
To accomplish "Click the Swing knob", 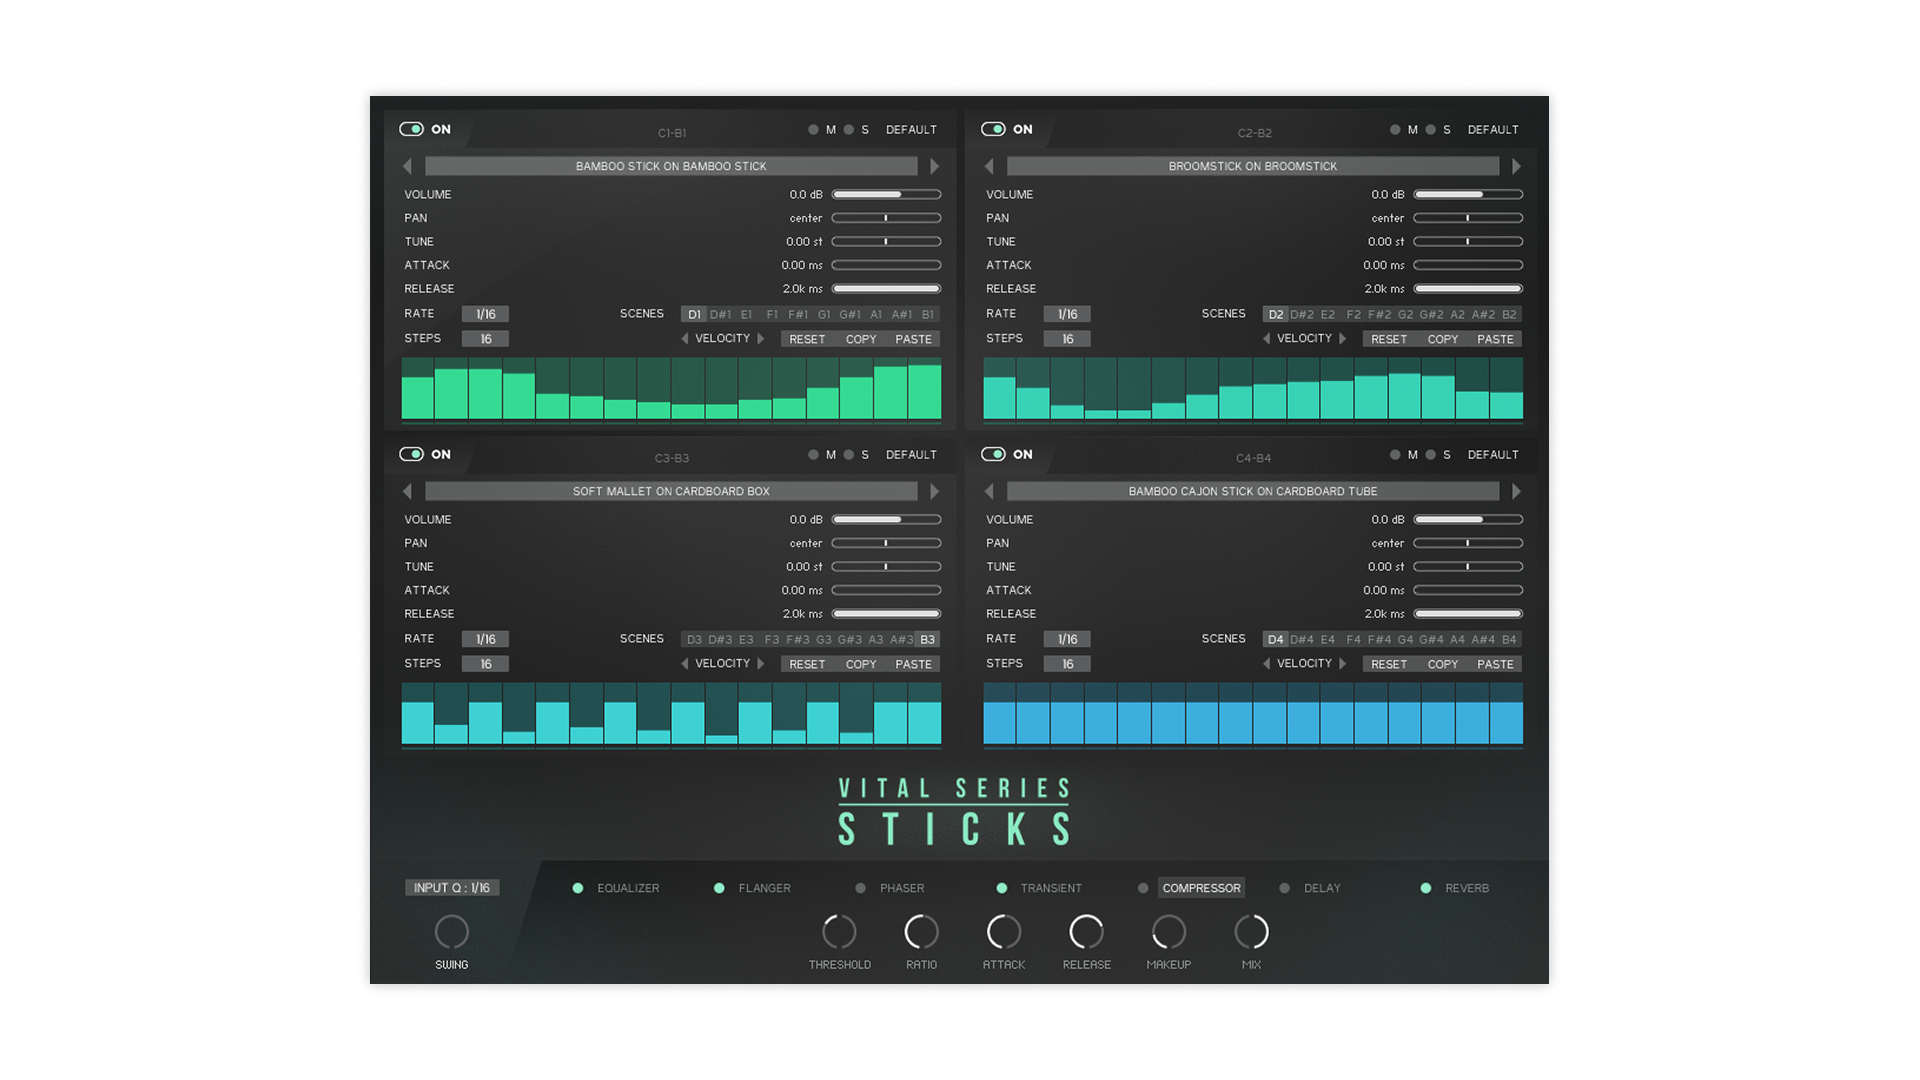I will [x=451, y=932].
